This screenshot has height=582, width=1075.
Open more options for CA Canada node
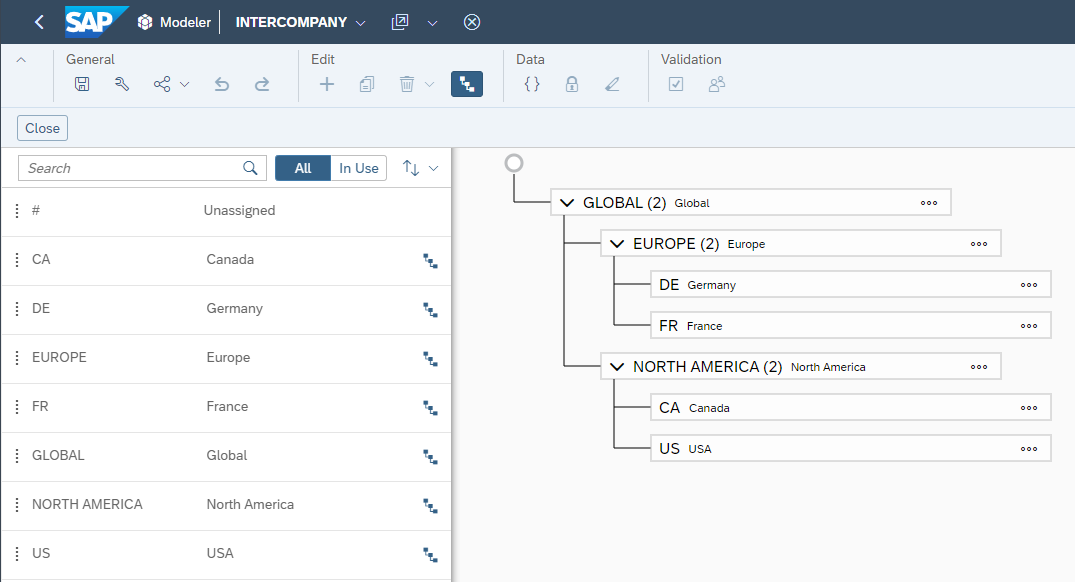1029,408
